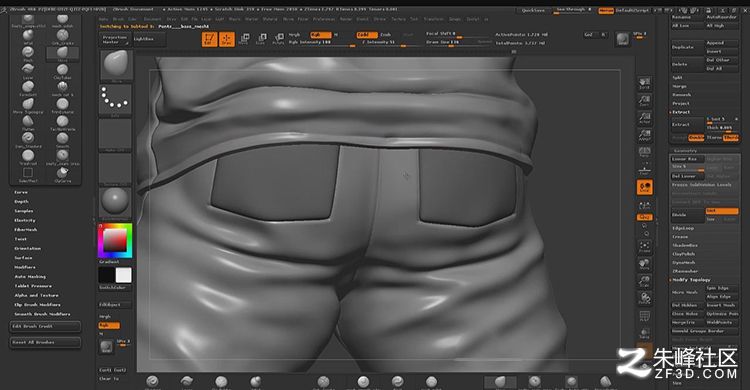Click Reset All Brushes

point(45,342)
